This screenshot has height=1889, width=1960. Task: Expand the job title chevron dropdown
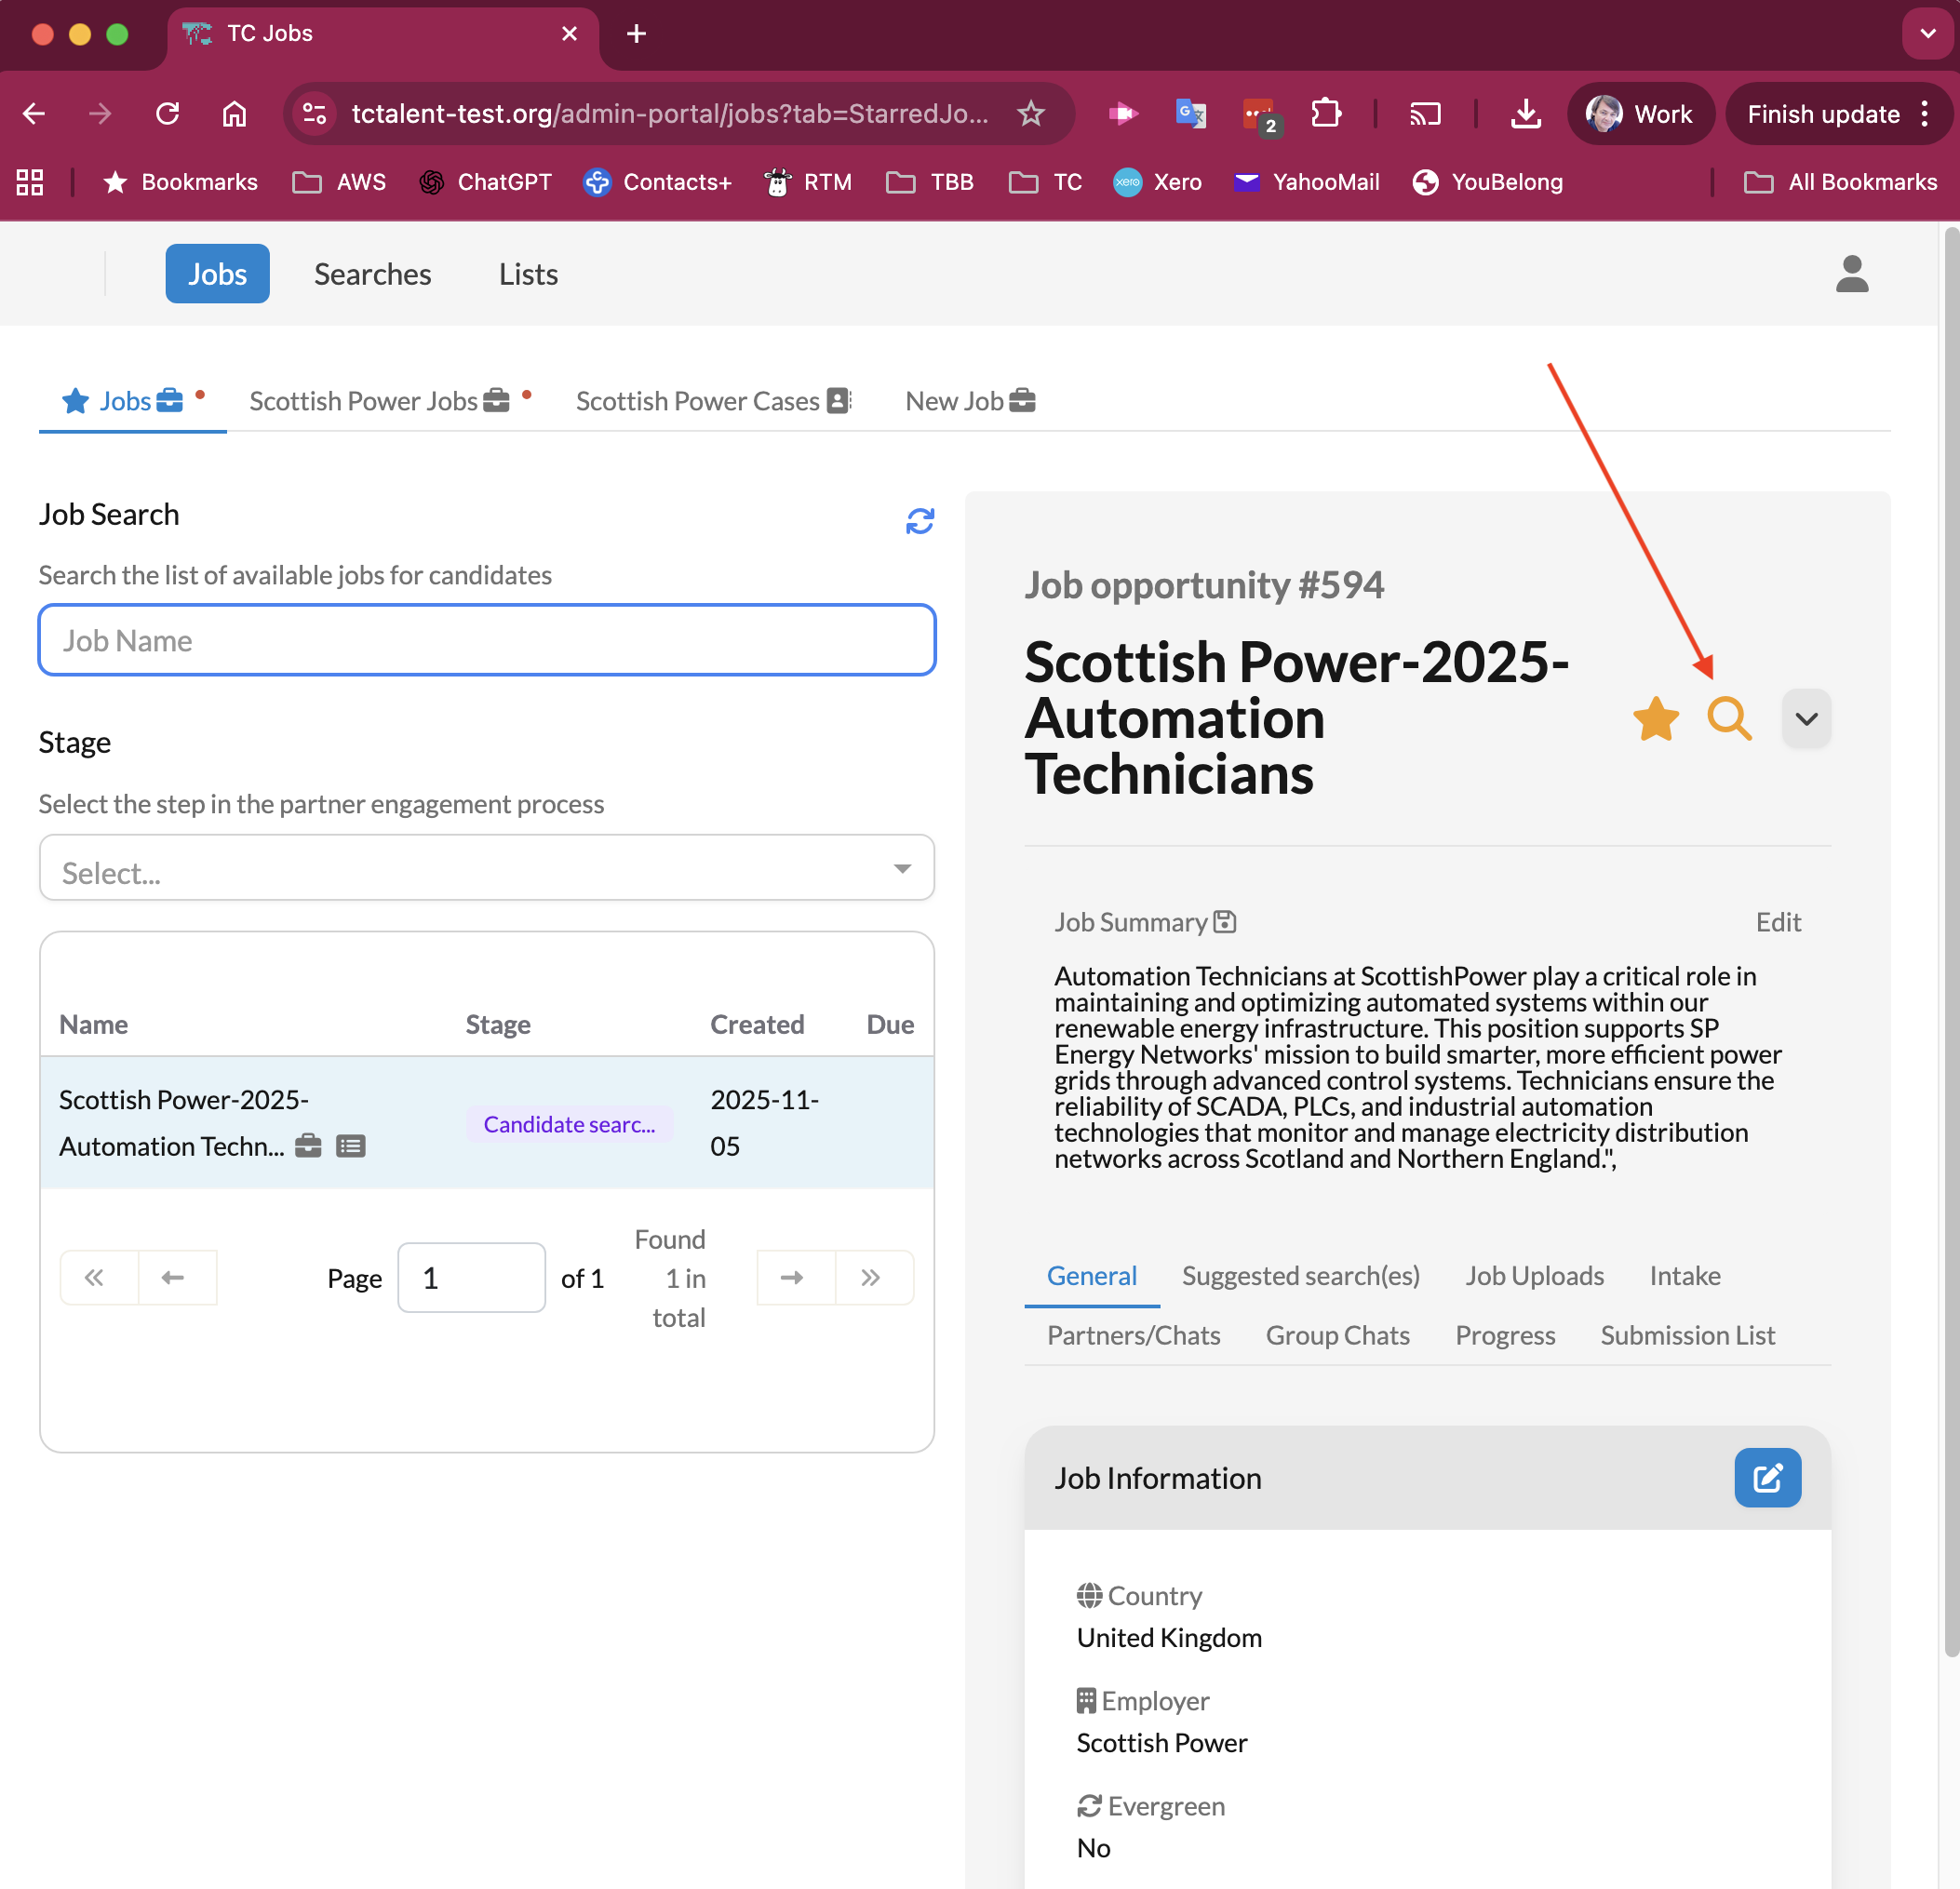[1805, 718]
